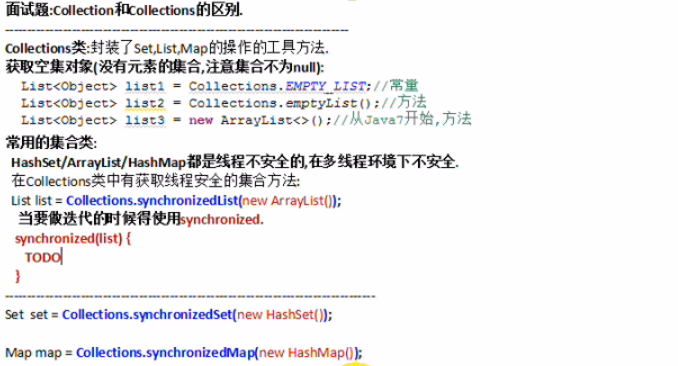
Task: Click the declaration 'List list =' before synchronizedList
Action: coord(37,201)
